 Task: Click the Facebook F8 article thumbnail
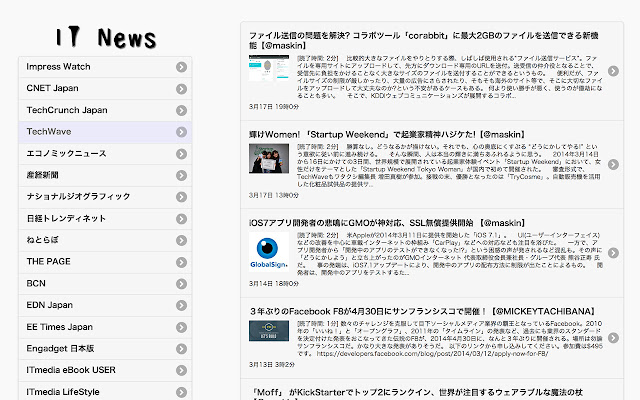(269, 331)
